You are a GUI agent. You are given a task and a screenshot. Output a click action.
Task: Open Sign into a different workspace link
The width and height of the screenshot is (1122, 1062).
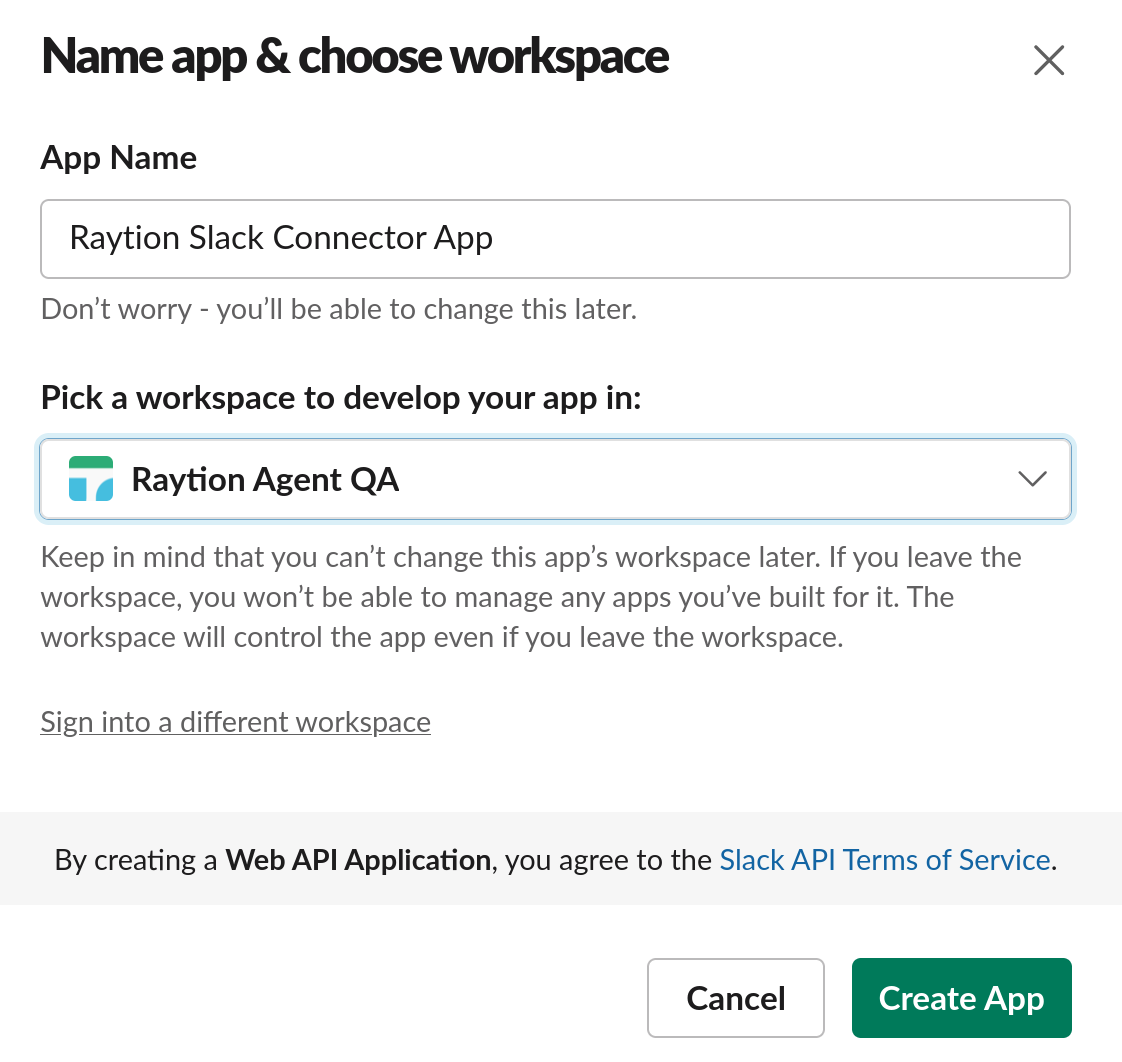235,722
